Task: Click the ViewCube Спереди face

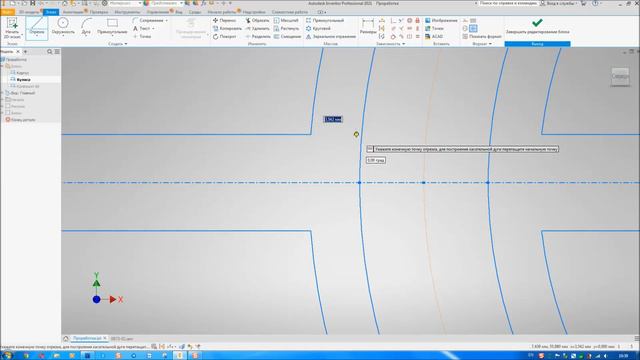Action: (x=620, y=76)
